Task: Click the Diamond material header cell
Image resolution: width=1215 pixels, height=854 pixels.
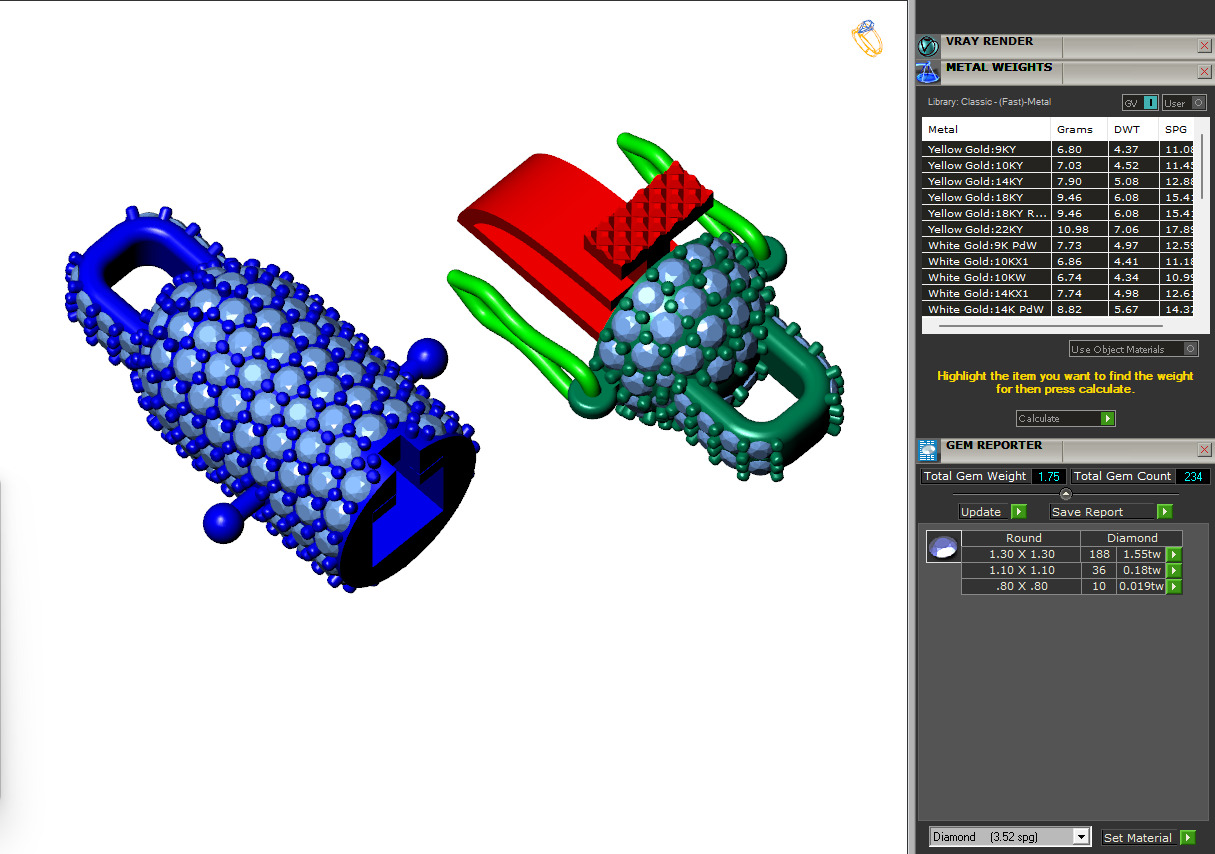Action: pyautogui.click(x=1132, y=538)
